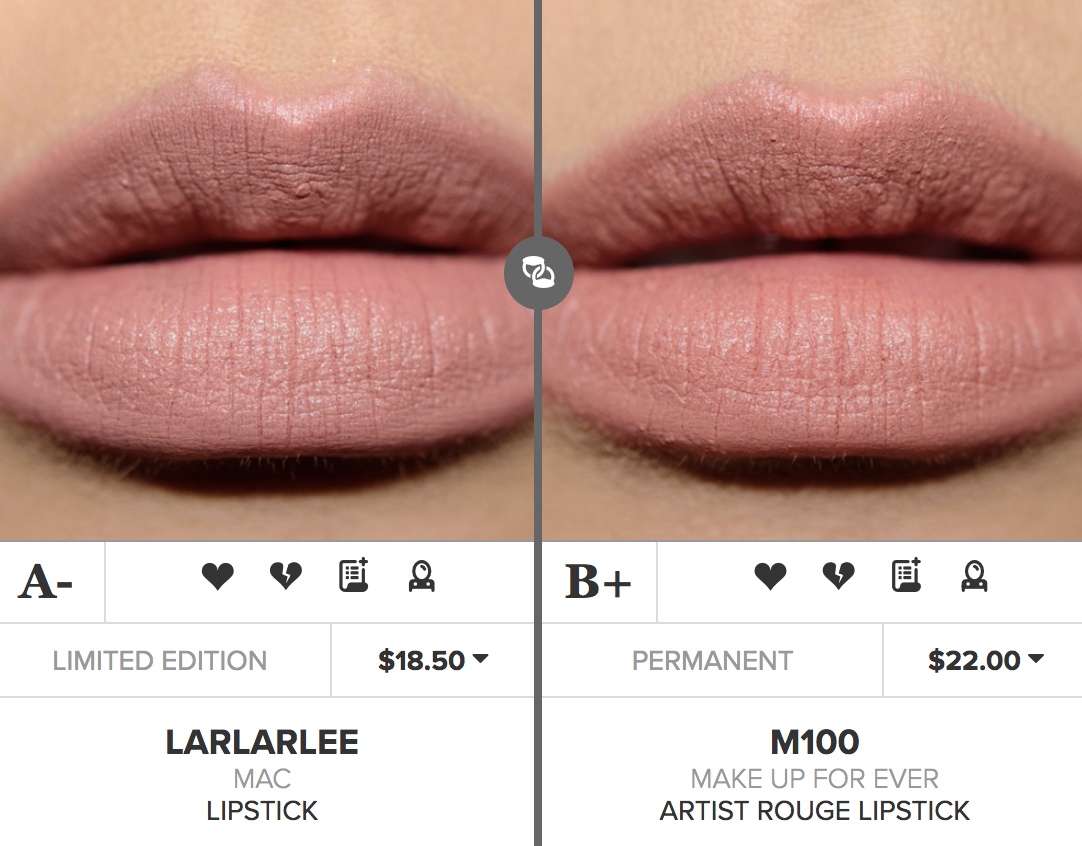Click the broken heart icon for M100

click(x=838, y=576)
